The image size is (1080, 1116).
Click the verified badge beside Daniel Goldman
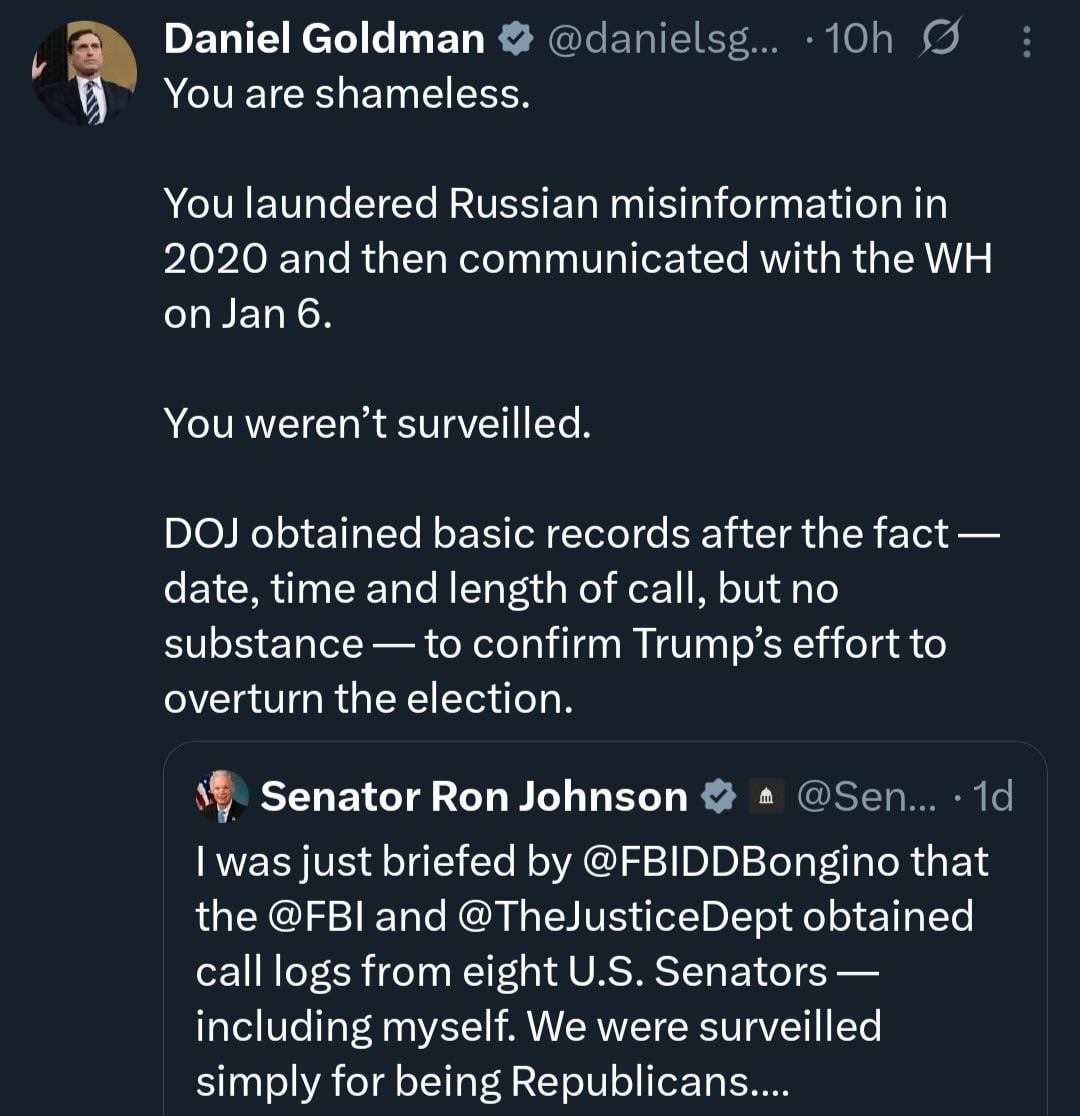[x=512, y=39]
